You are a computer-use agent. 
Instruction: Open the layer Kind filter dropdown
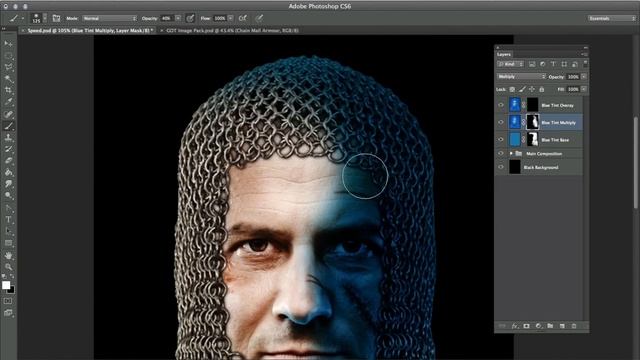[510, 64]
